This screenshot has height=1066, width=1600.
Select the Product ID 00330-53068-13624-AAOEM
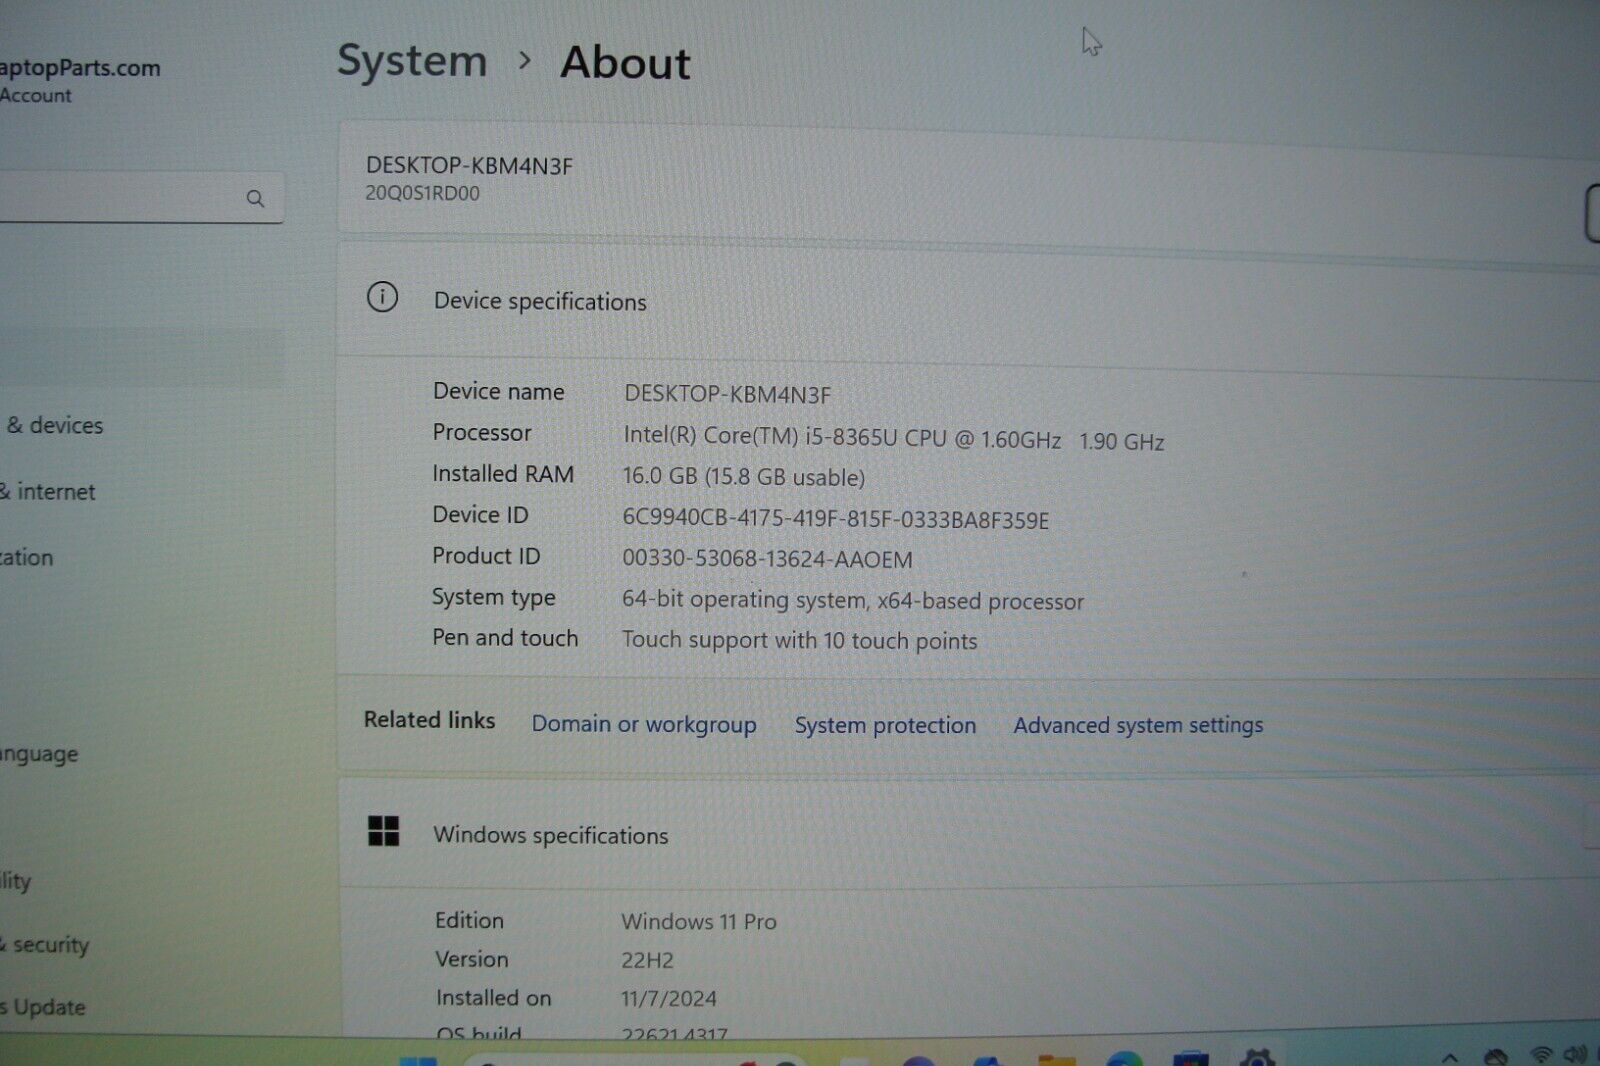tap(767, 559)
